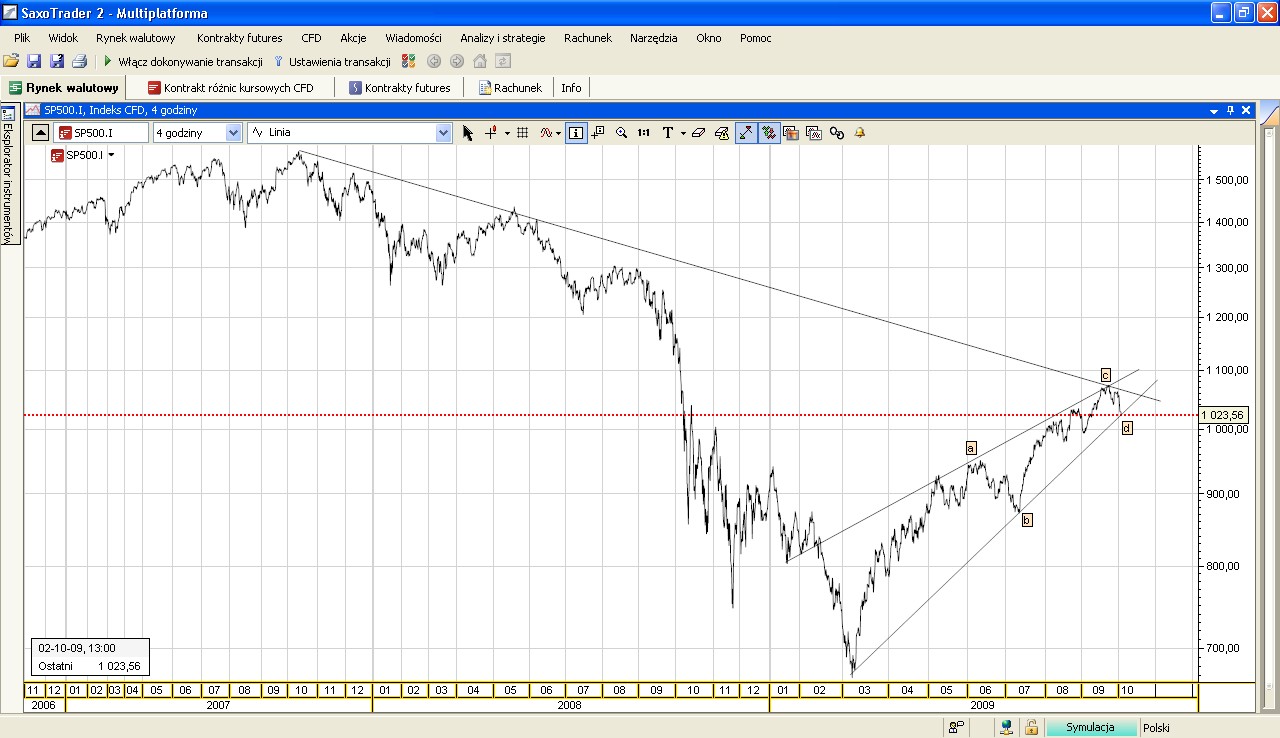Open the Rachunek menu
The width and height of the screenshot is (1280, 738).
(588, 38)
